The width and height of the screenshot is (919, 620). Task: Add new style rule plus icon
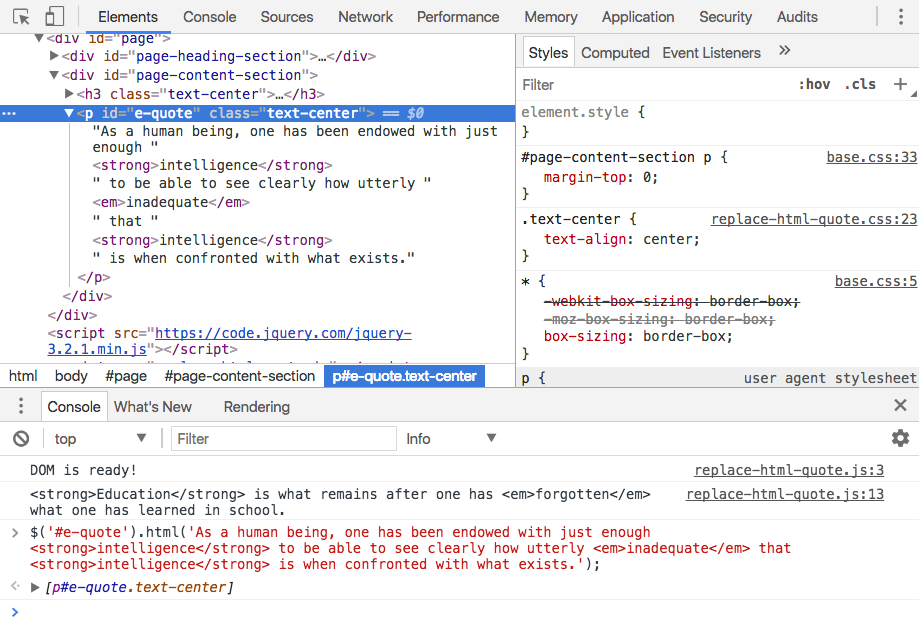pyautogui.click(x=900, y=84)
